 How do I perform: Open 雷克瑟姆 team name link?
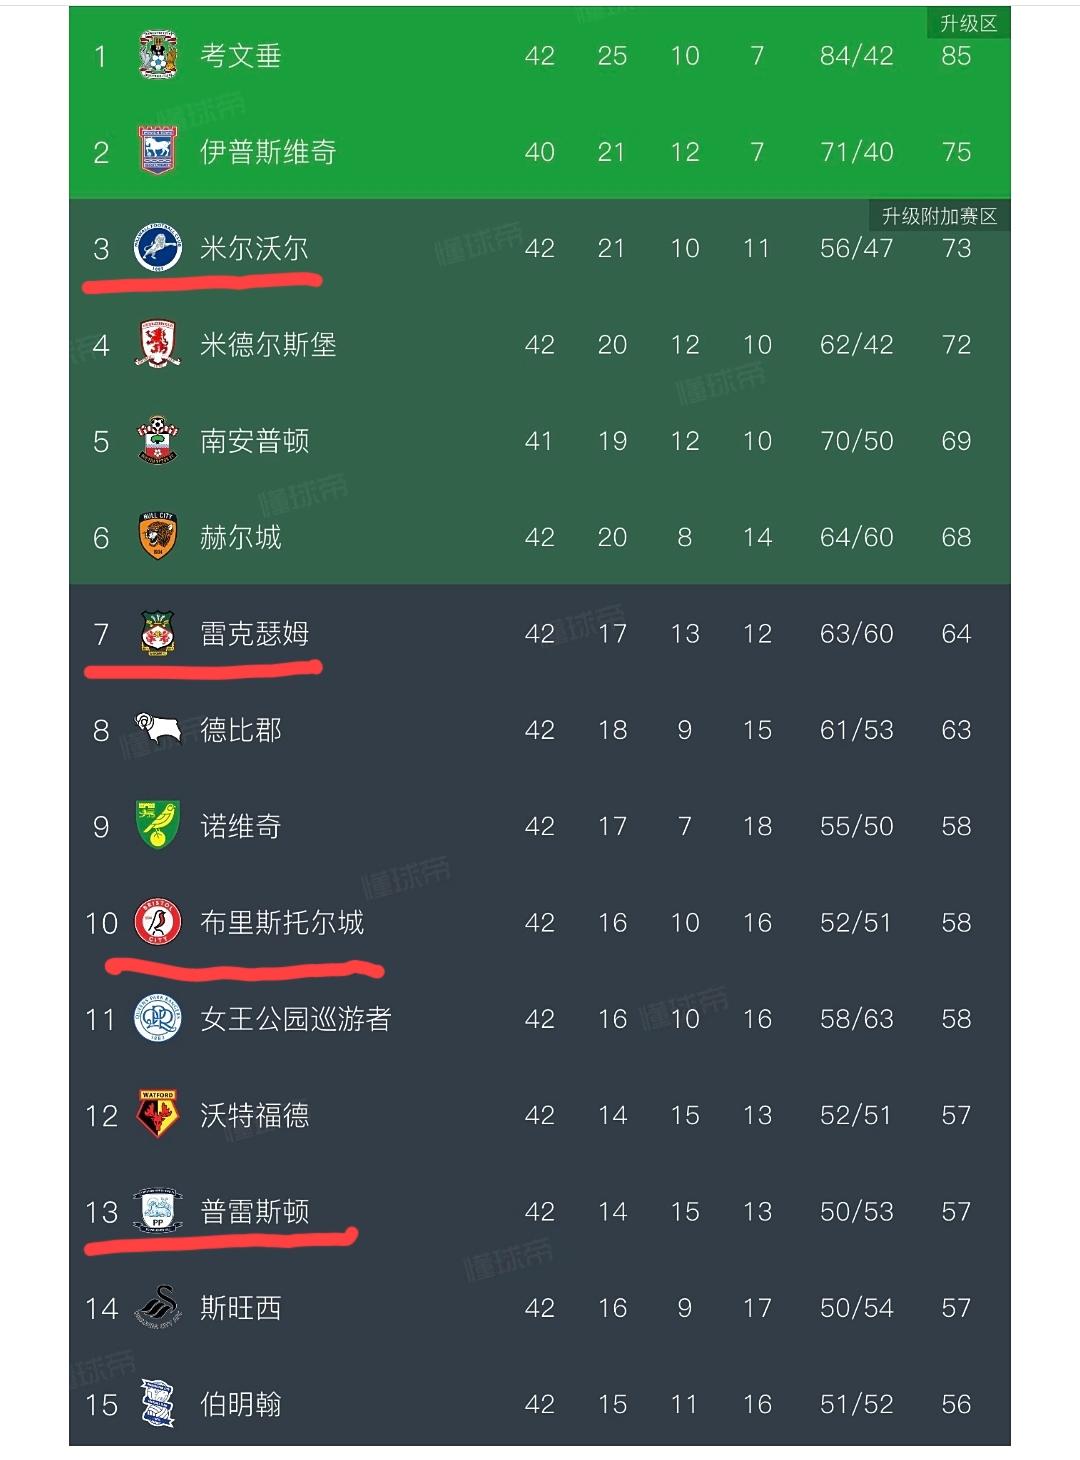pyautogui.click(x=253, y=632)
